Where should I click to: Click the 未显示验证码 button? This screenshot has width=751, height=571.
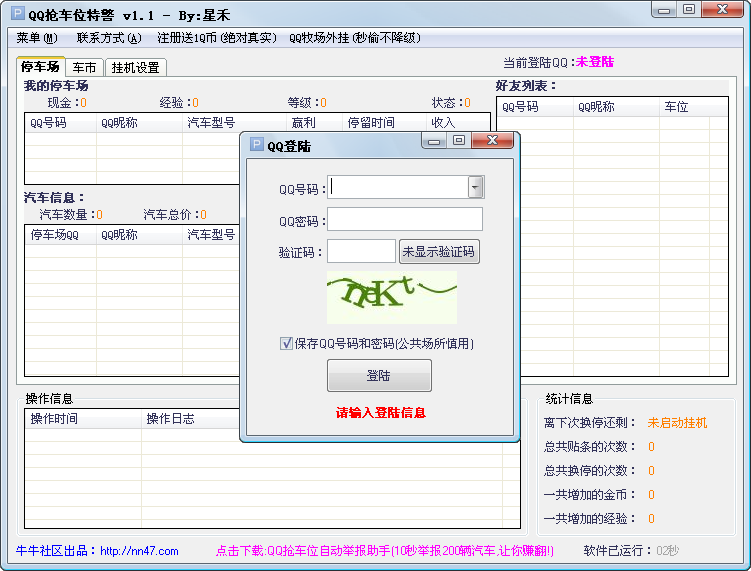click(x=439, y=251)
